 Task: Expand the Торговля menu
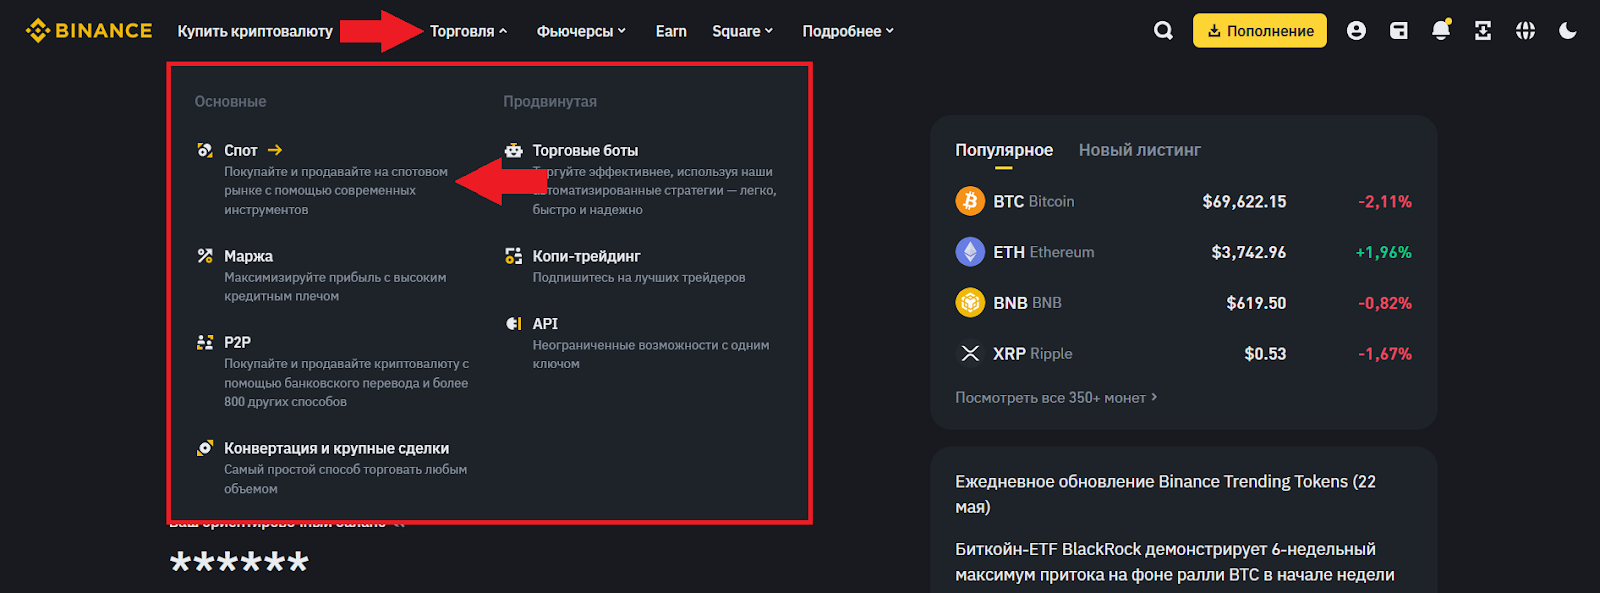(x=468, y=31)
